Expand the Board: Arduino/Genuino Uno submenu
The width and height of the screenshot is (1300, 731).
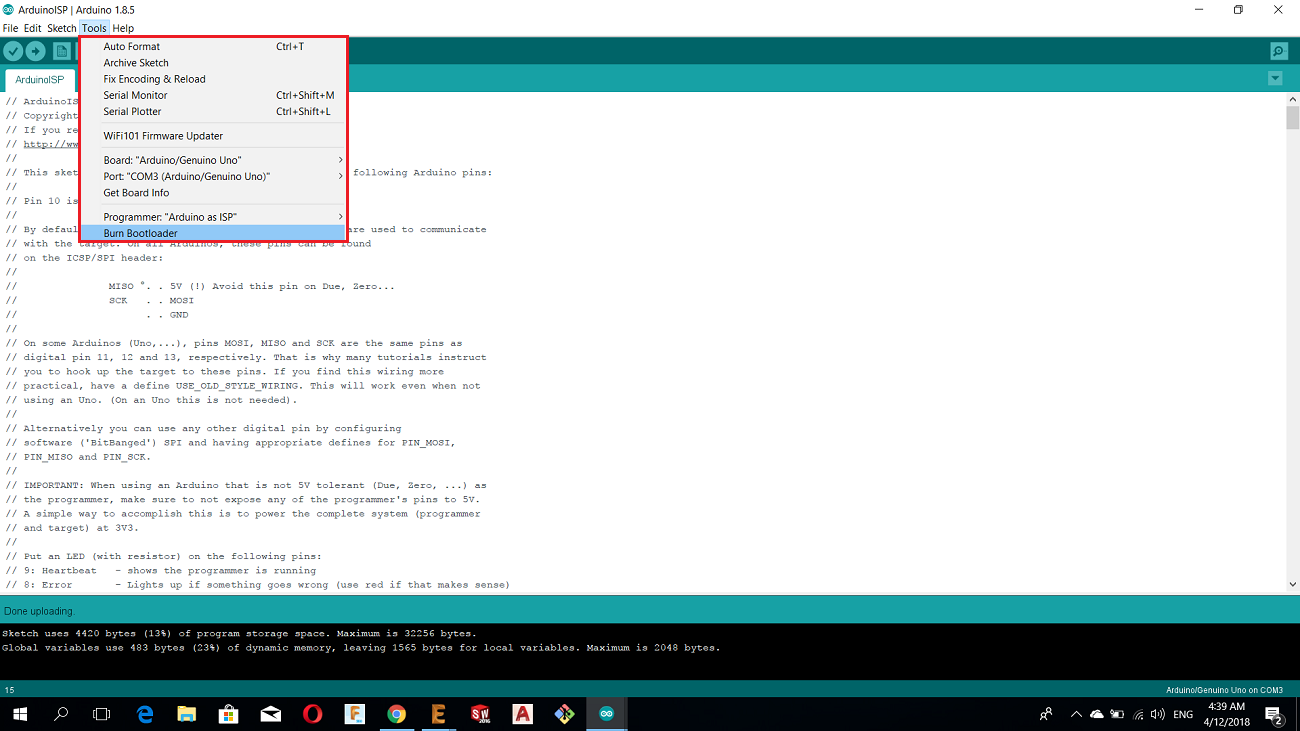click(212, 160)
